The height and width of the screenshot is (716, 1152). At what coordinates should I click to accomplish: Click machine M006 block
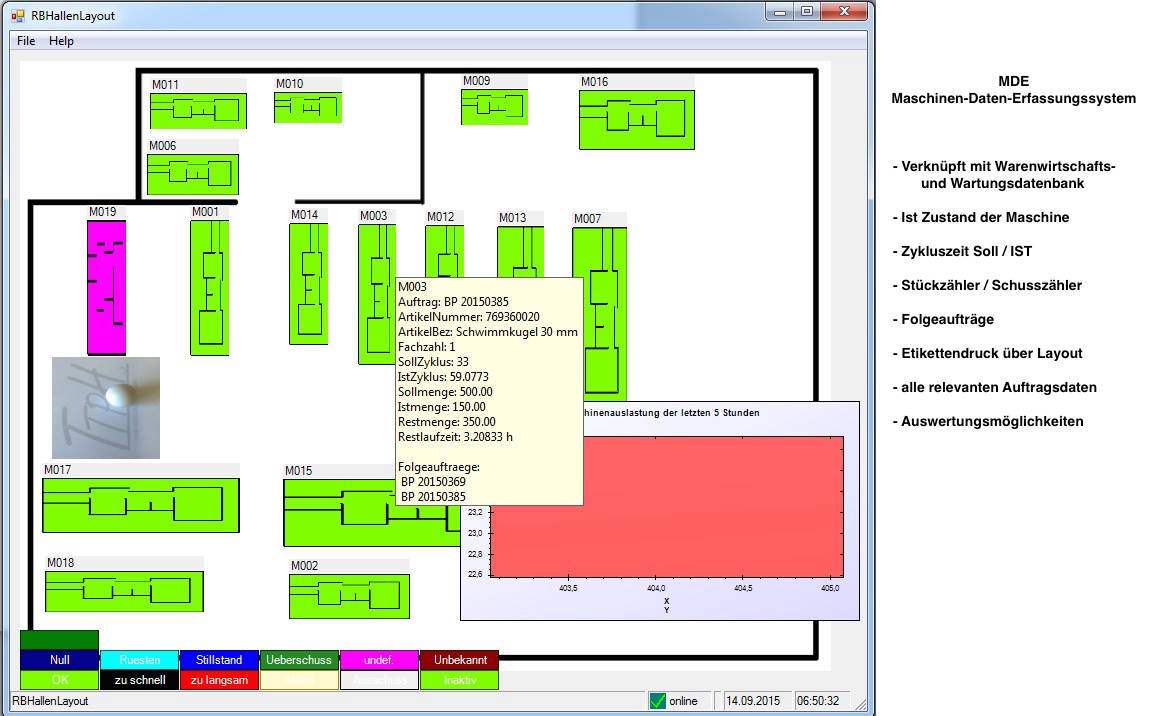(193, 175)
